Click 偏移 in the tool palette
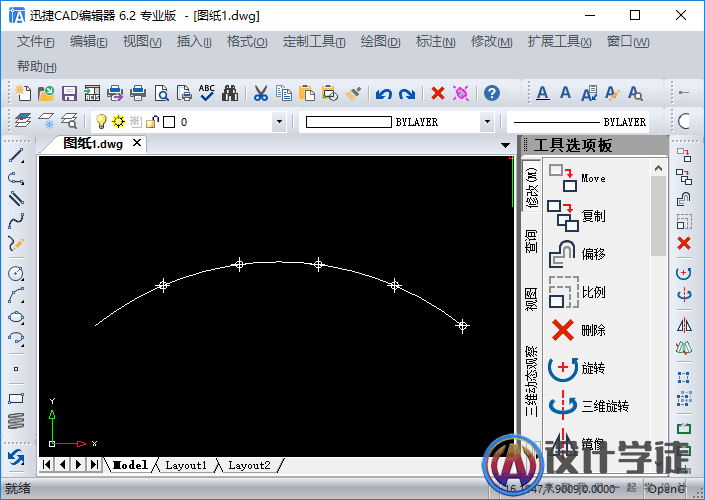Viewport: 705px width, 500px height. [577, 254]
